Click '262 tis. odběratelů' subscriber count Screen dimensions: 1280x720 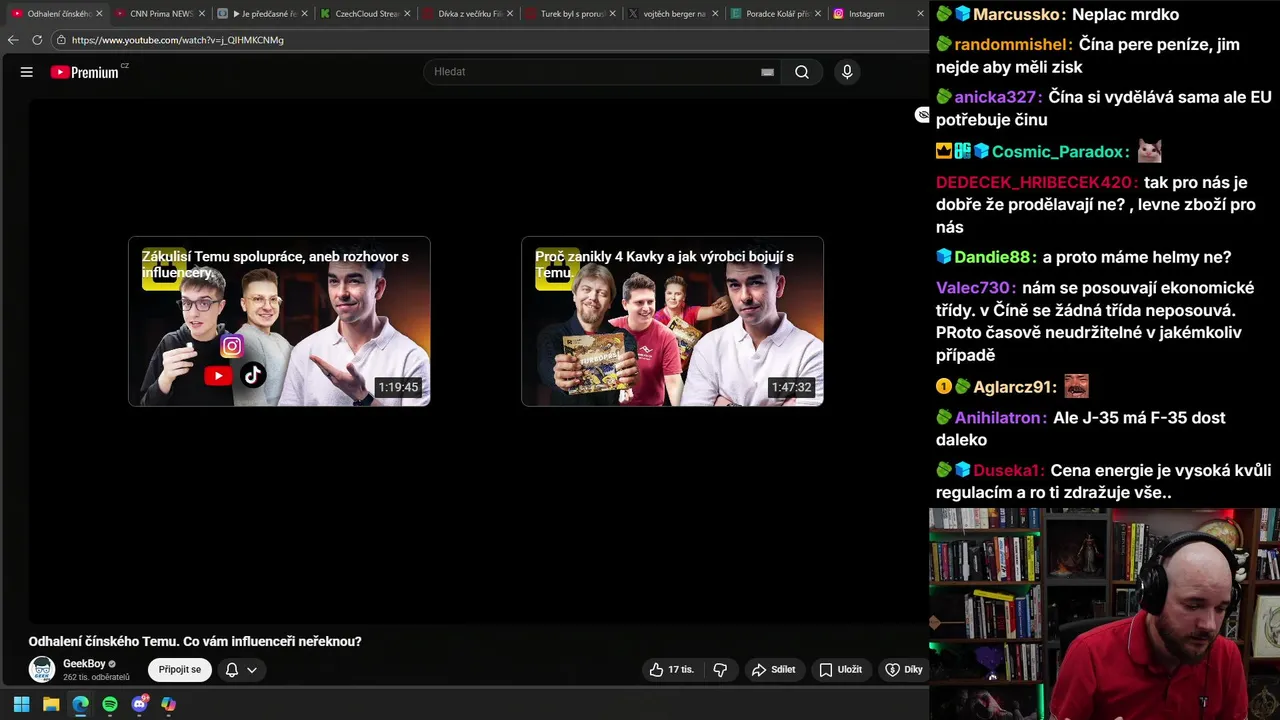(x=96, y=678)
